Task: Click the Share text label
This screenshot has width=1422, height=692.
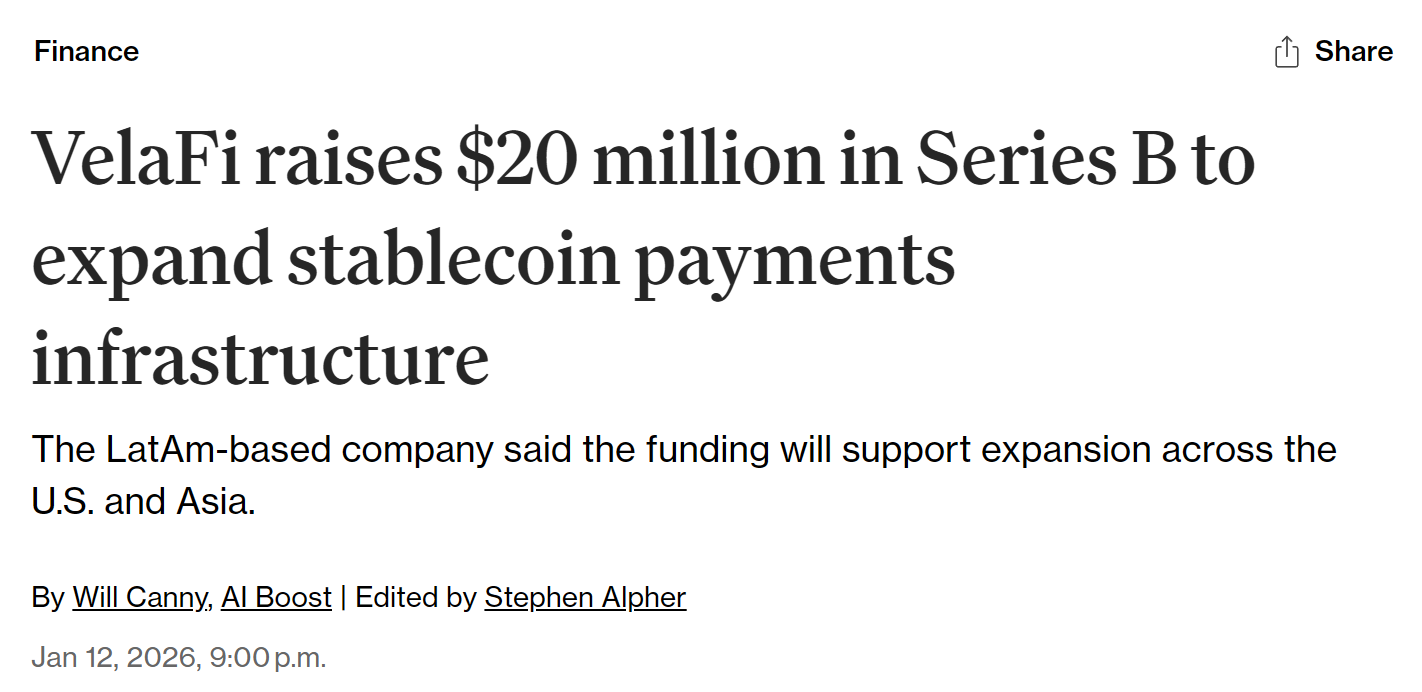Action: click(1353, 52)
